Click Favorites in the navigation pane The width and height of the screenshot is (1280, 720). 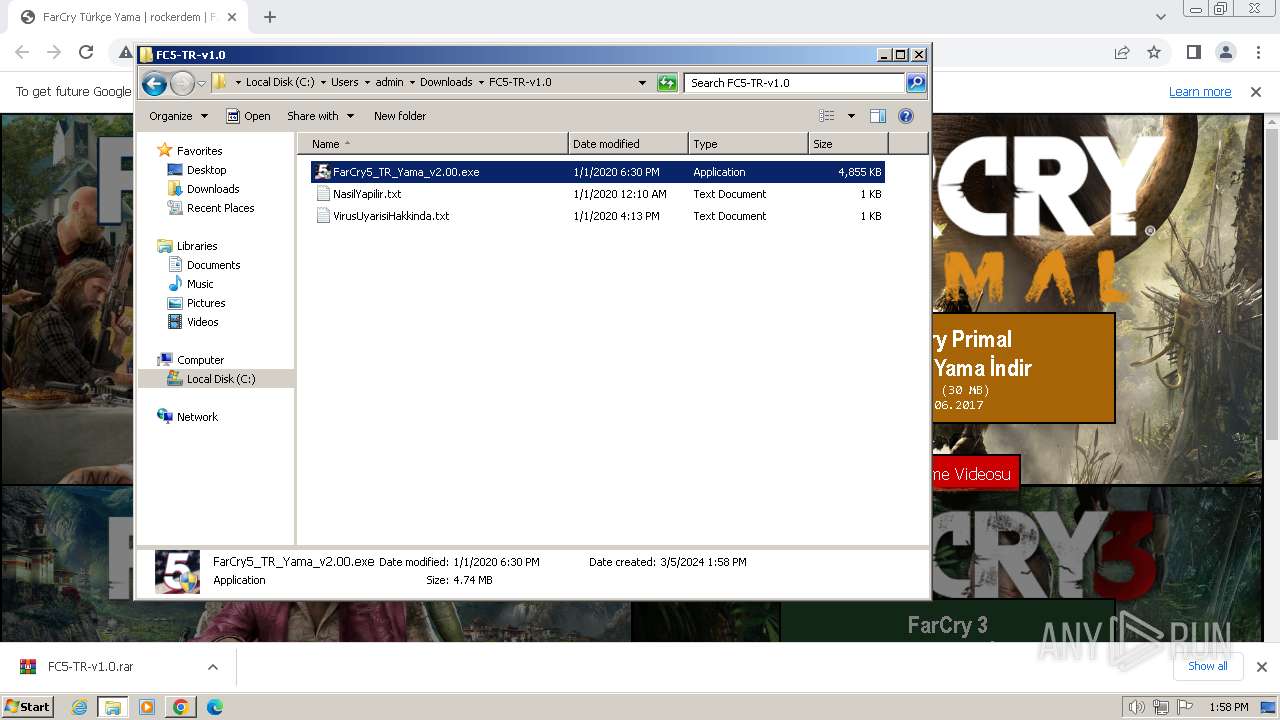[x=199, y=151]
